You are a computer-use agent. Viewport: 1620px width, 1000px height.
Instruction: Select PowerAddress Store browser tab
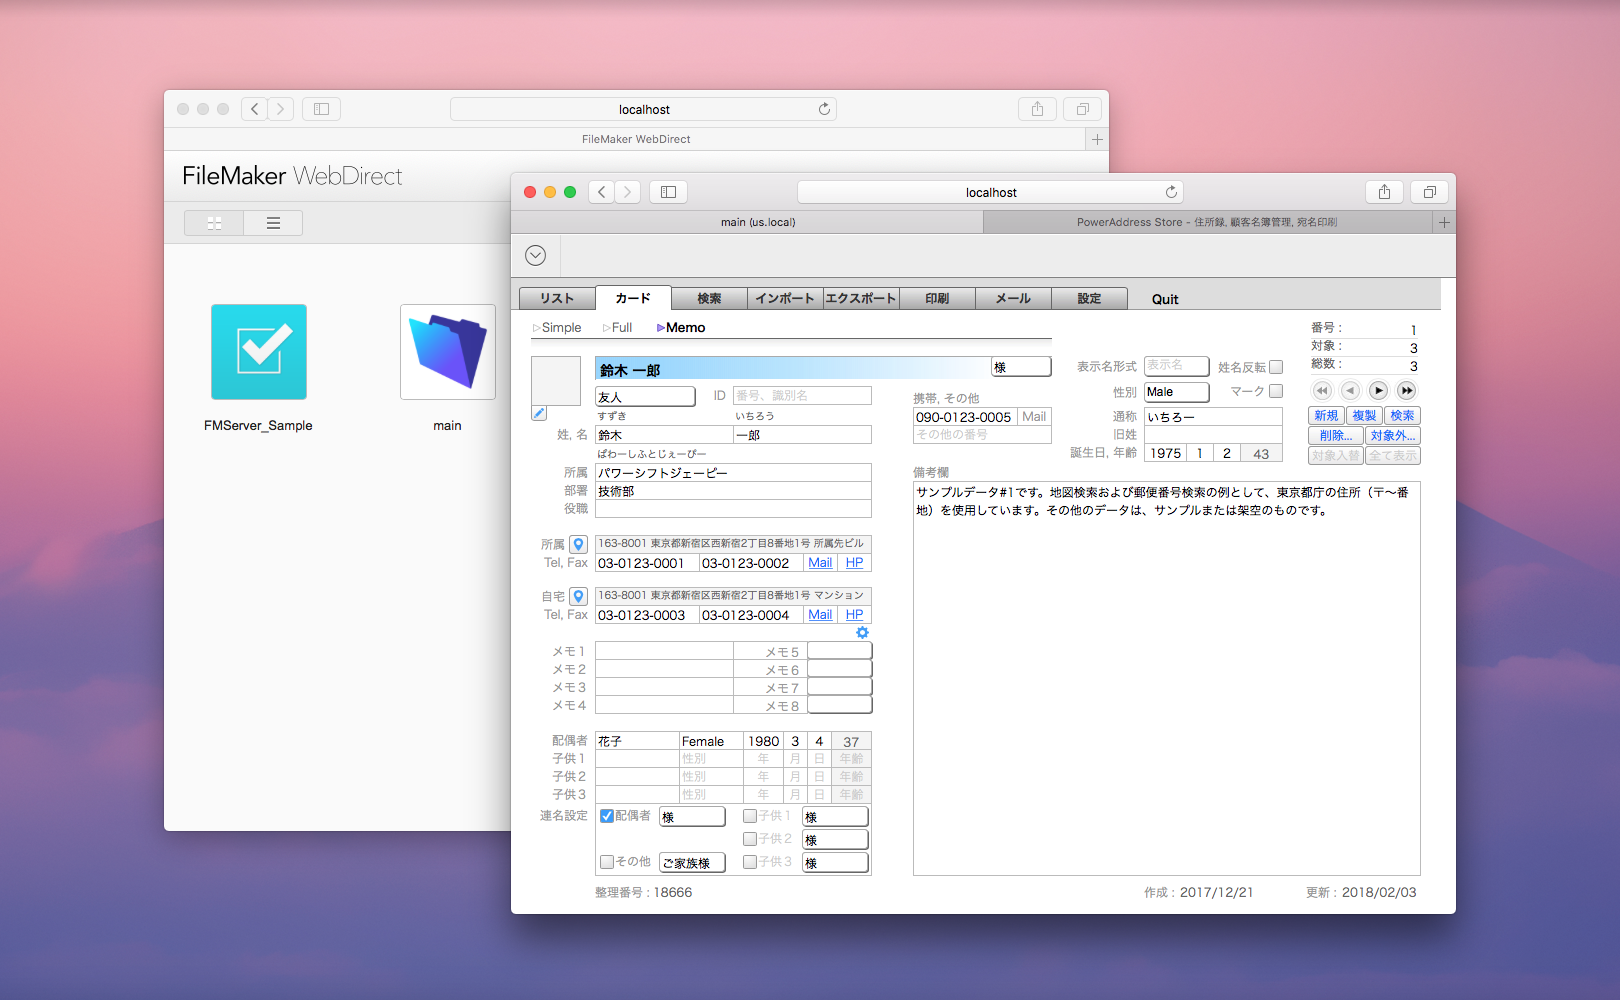coord(1207,222)
